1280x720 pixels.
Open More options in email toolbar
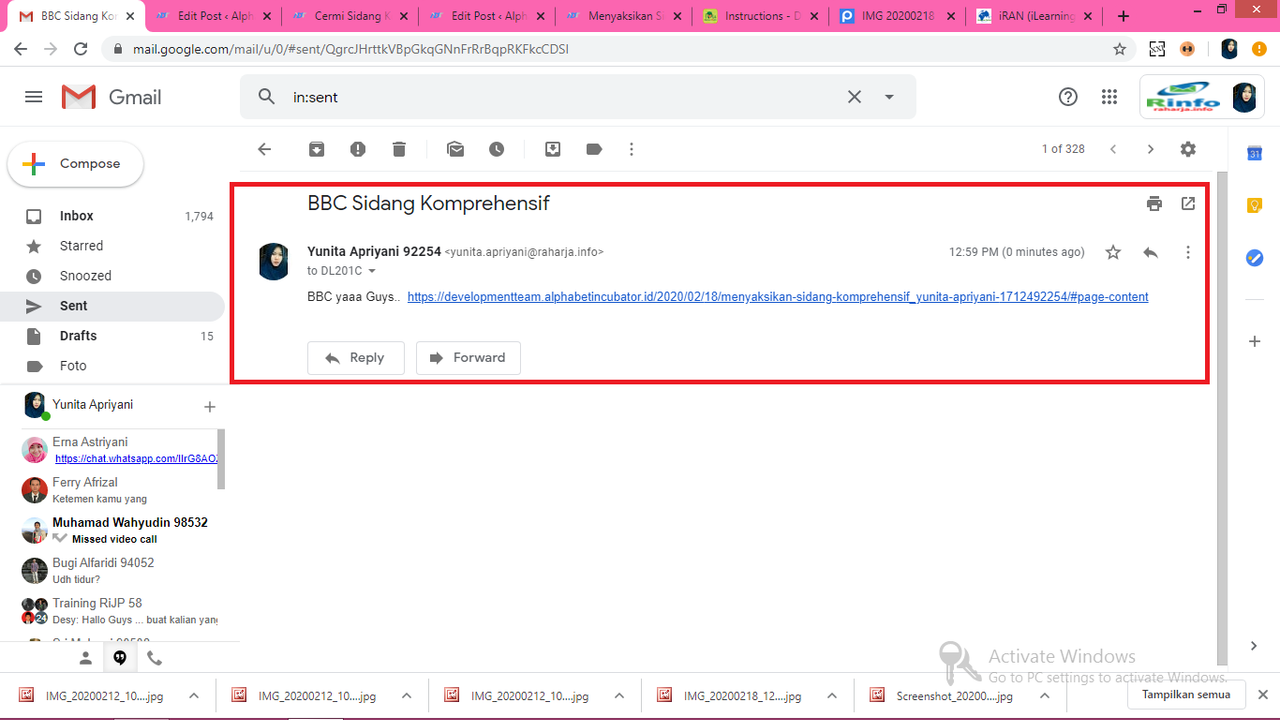(631, 149)
